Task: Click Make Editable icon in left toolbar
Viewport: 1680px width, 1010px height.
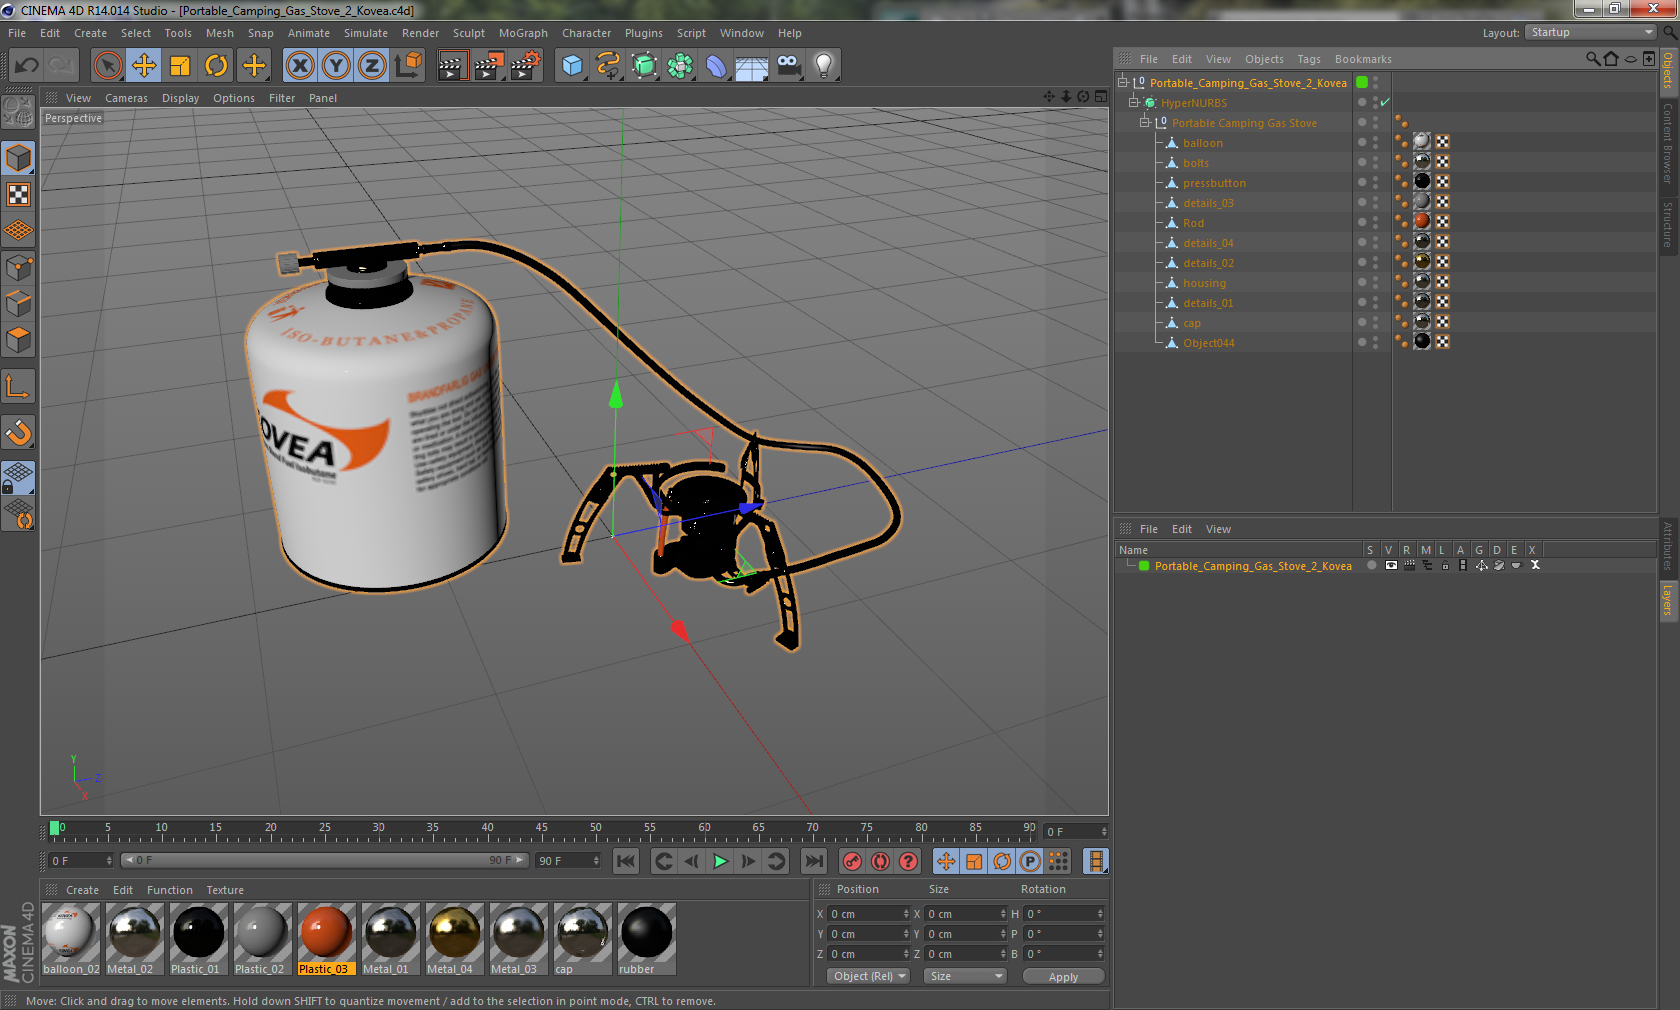Action: 18,111
